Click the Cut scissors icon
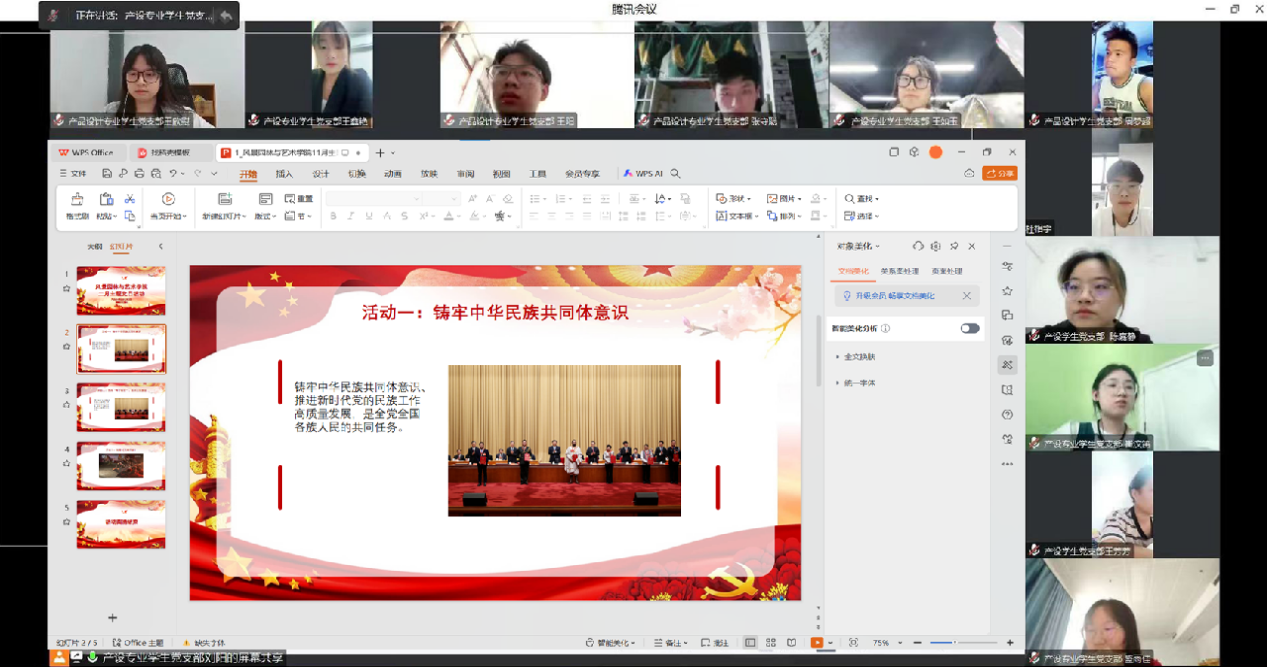The image size is (1267, 667). [129, 200]
